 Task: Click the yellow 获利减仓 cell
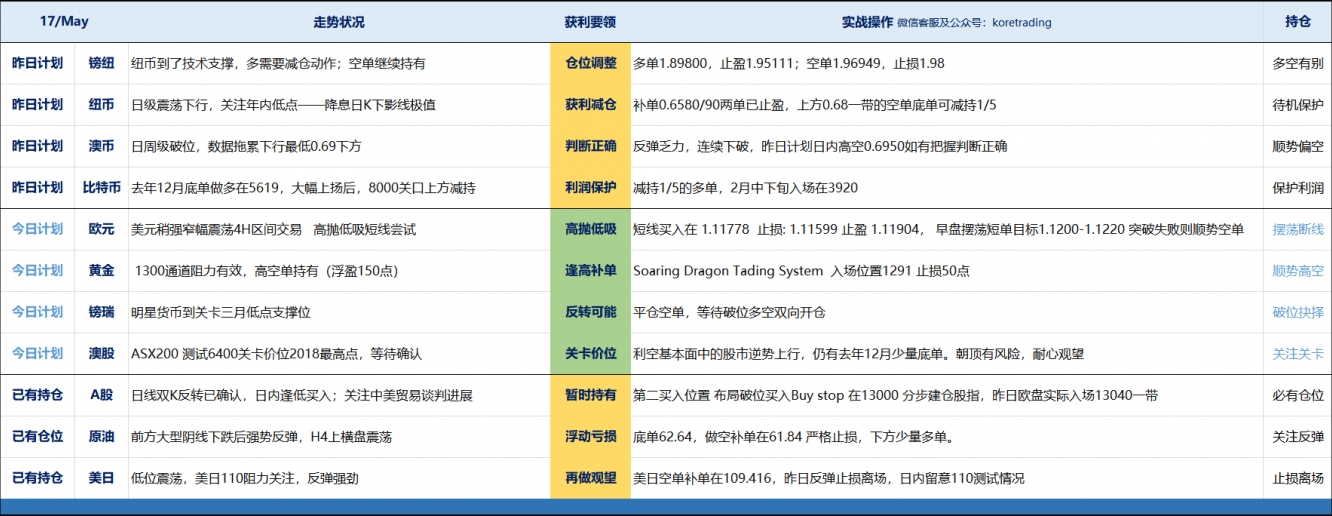(x=590, y=104)
